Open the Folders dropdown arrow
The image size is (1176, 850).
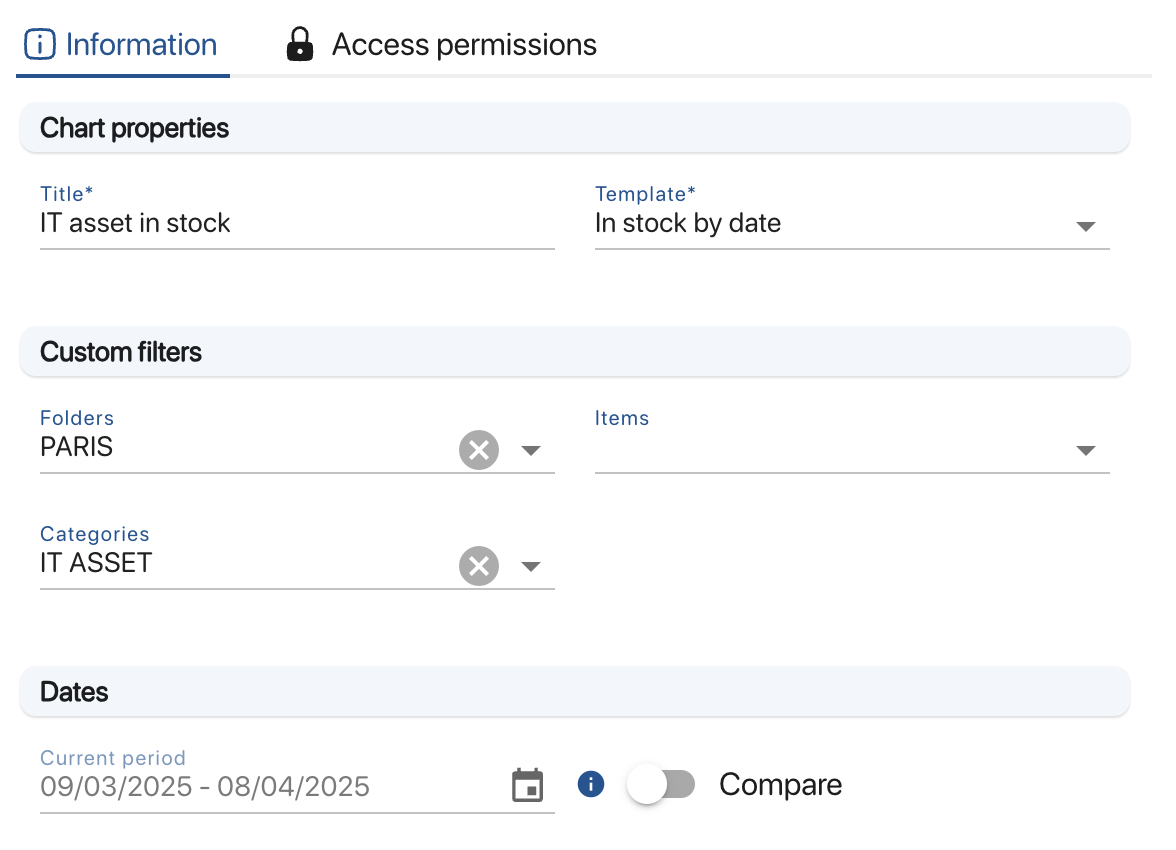531,450
